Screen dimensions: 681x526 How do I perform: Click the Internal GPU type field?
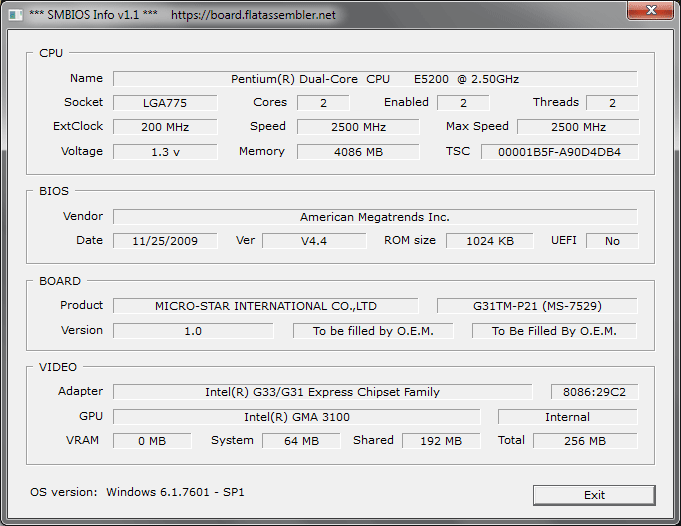pyautogui.click(x=568, y=417)
